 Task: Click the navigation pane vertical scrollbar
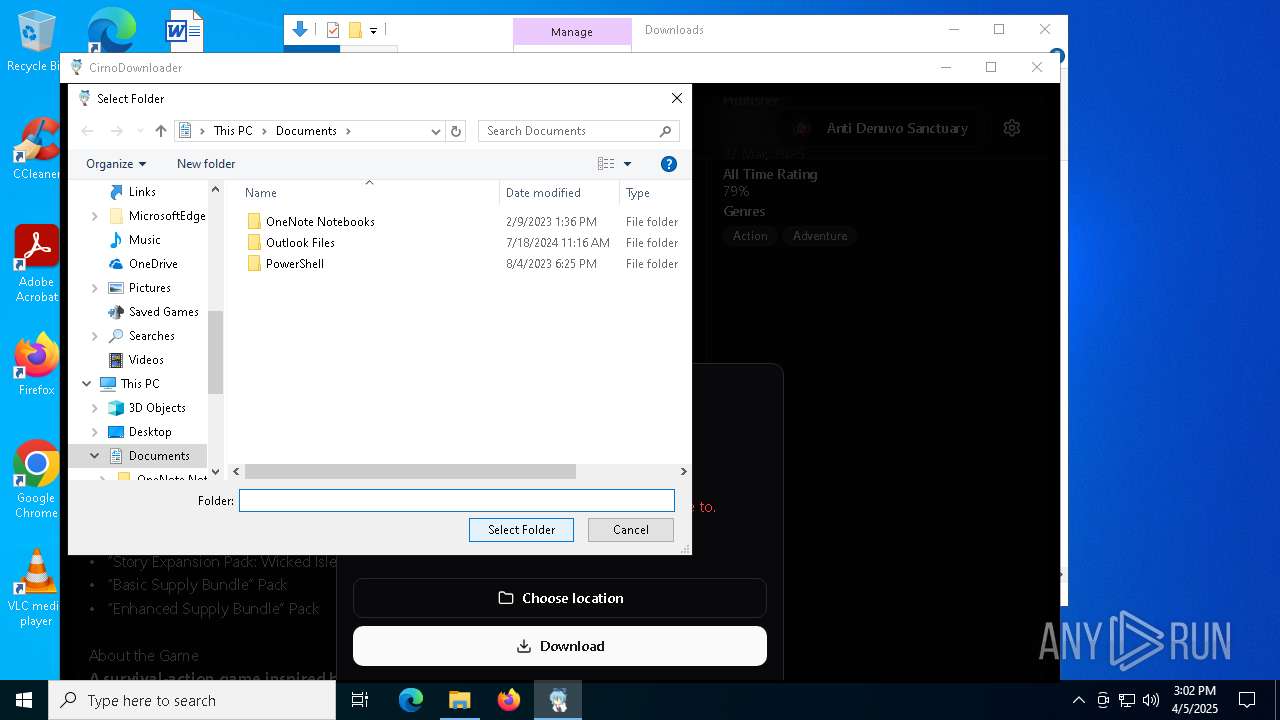tap(215, 352)
